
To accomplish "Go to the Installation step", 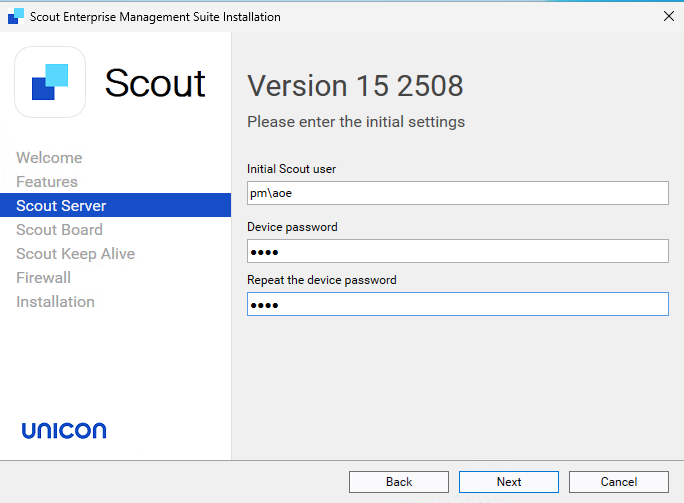I will click(x=55, y=302).
